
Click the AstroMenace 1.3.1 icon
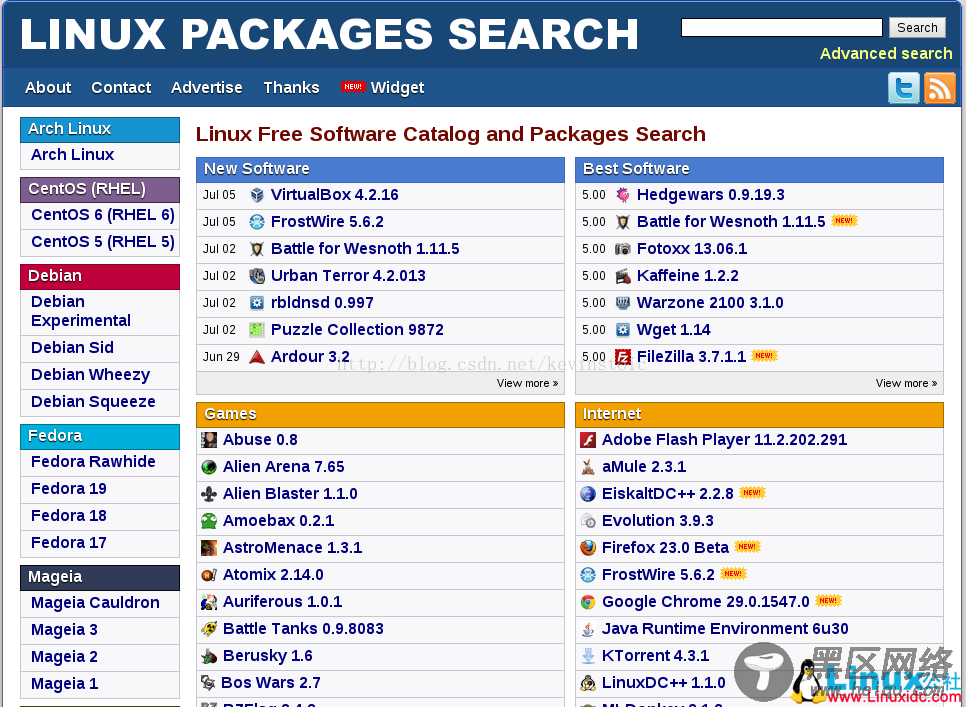pos(209,548)
